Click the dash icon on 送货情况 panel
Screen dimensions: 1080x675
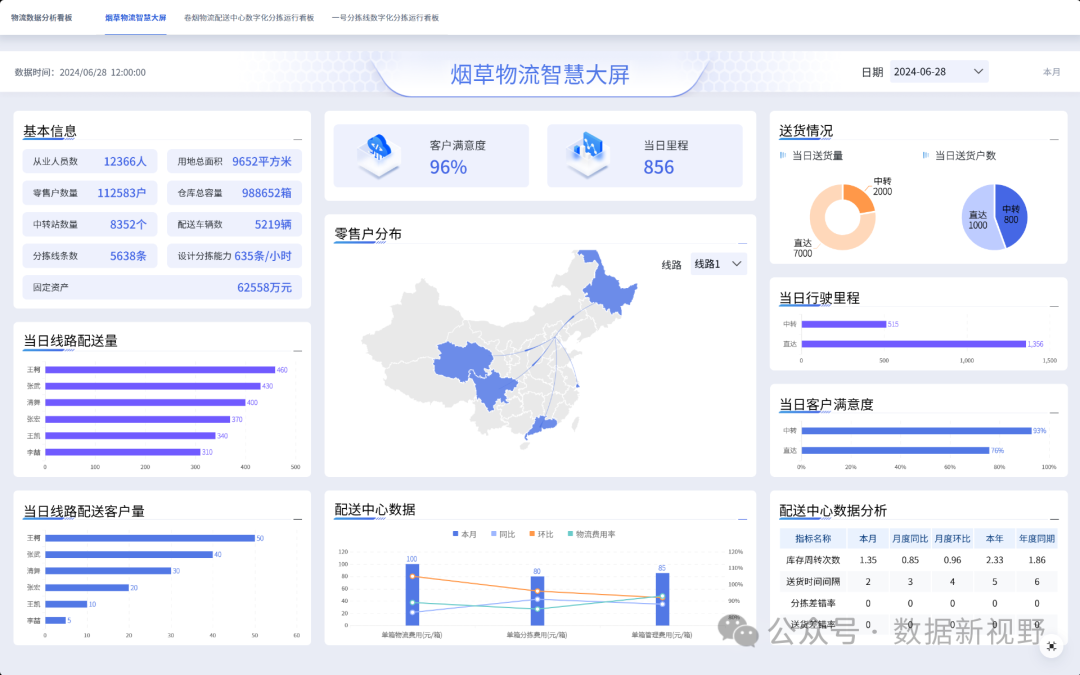click(x=1053, y=140)
